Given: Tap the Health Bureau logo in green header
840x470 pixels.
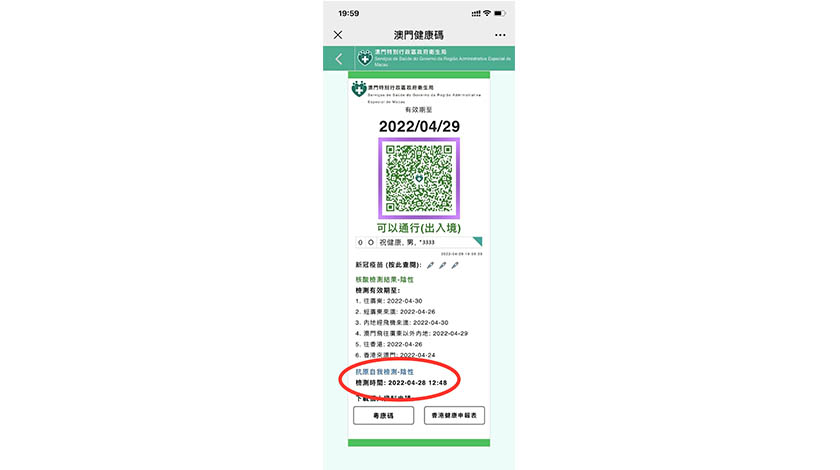Looking at the screenshot, I should pyautogui.click(x=365, y=58).
